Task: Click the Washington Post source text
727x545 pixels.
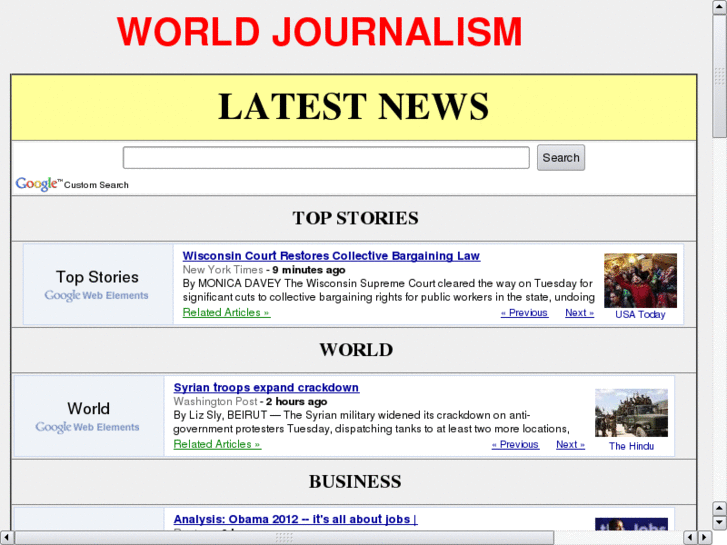Action: [215, 401]
